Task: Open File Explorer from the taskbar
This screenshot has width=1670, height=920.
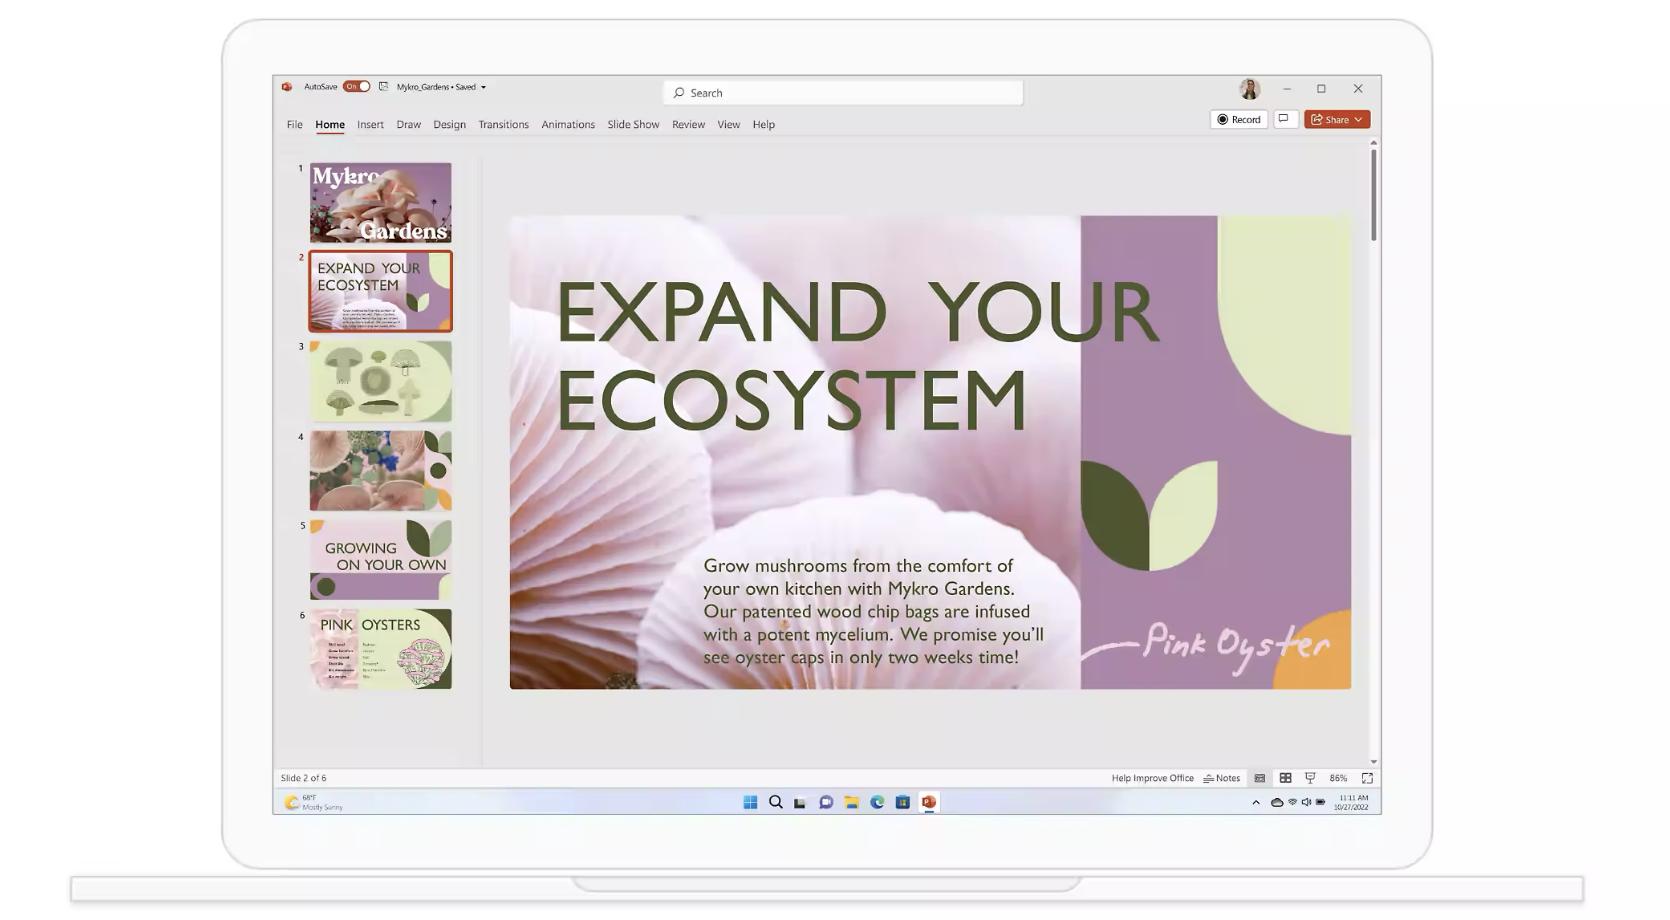Action: (851, 802)
